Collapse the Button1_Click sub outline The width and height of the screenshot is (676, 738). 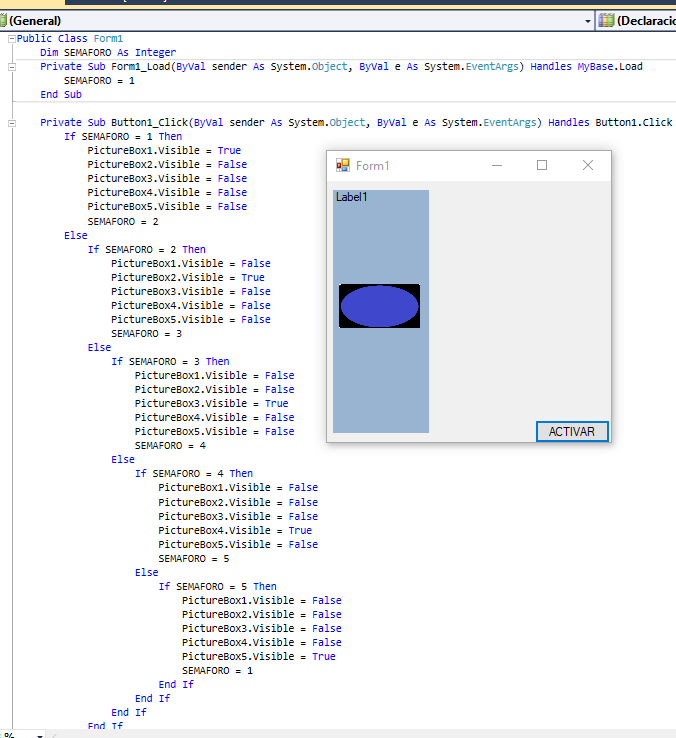click(12, 123)
